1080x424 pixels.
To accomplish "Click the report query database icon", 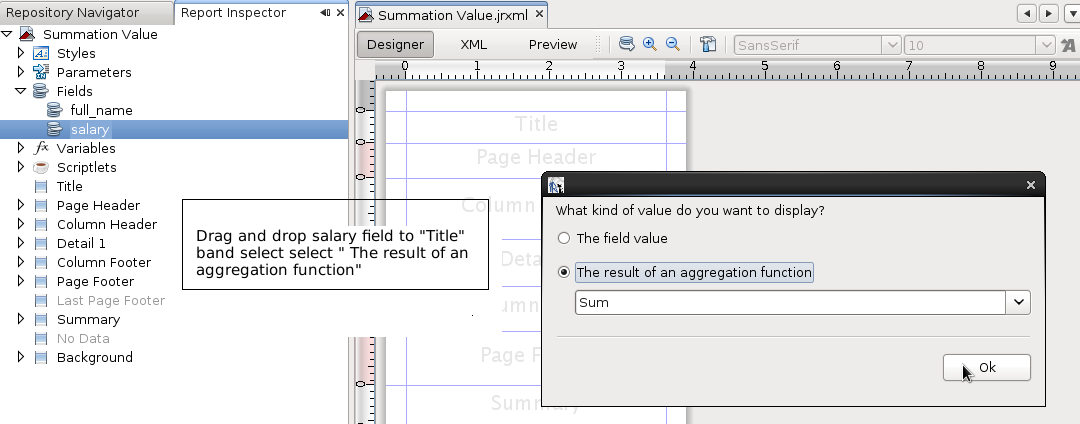I will (627, 44).
